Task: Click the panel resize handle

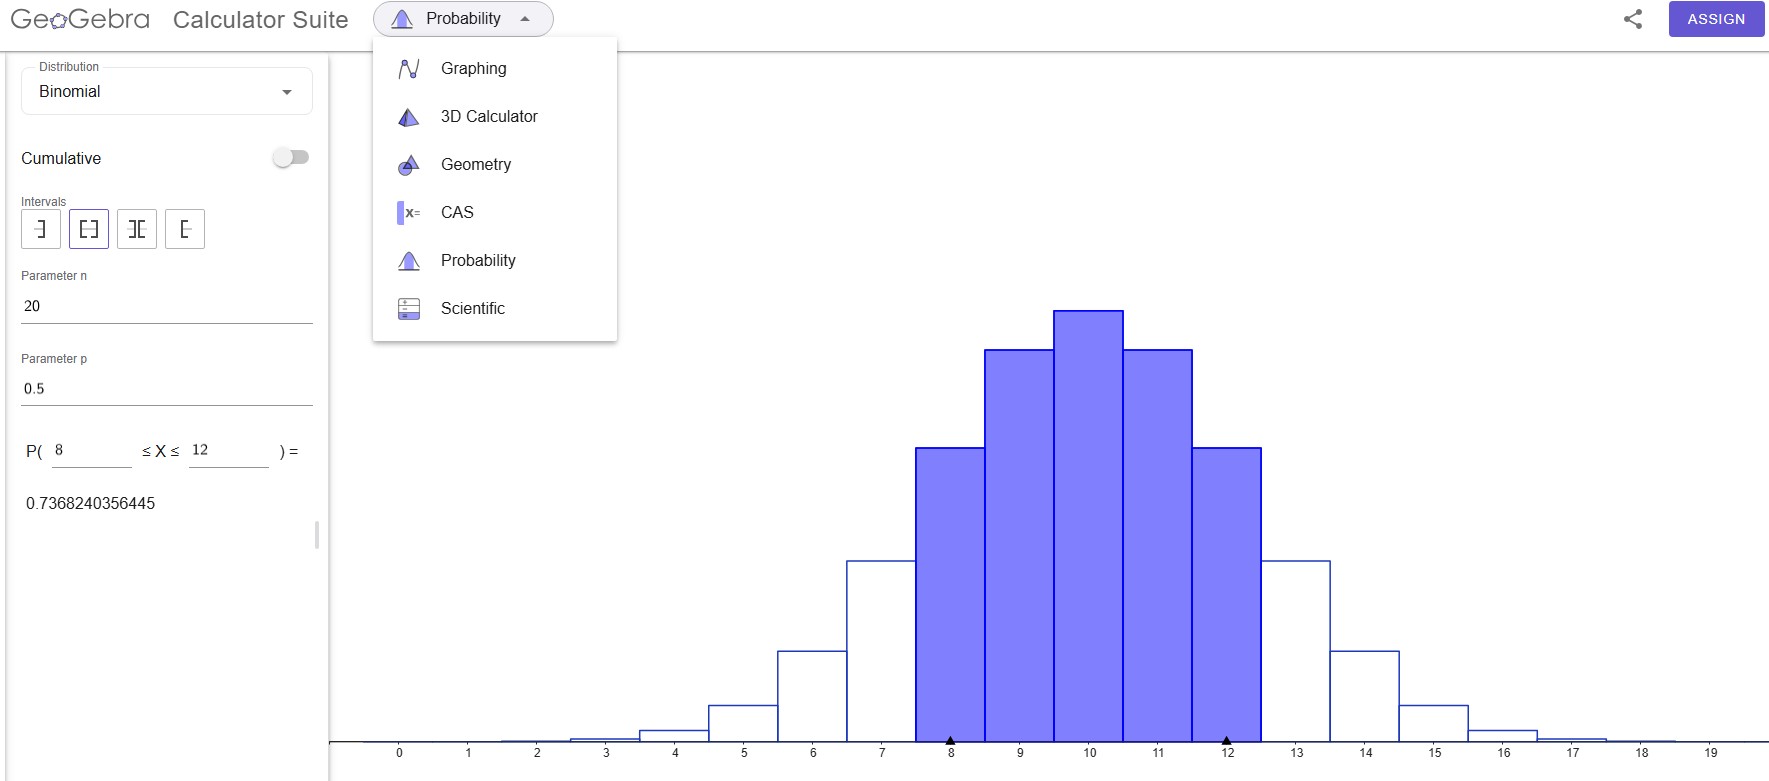Action: [317, 535]
